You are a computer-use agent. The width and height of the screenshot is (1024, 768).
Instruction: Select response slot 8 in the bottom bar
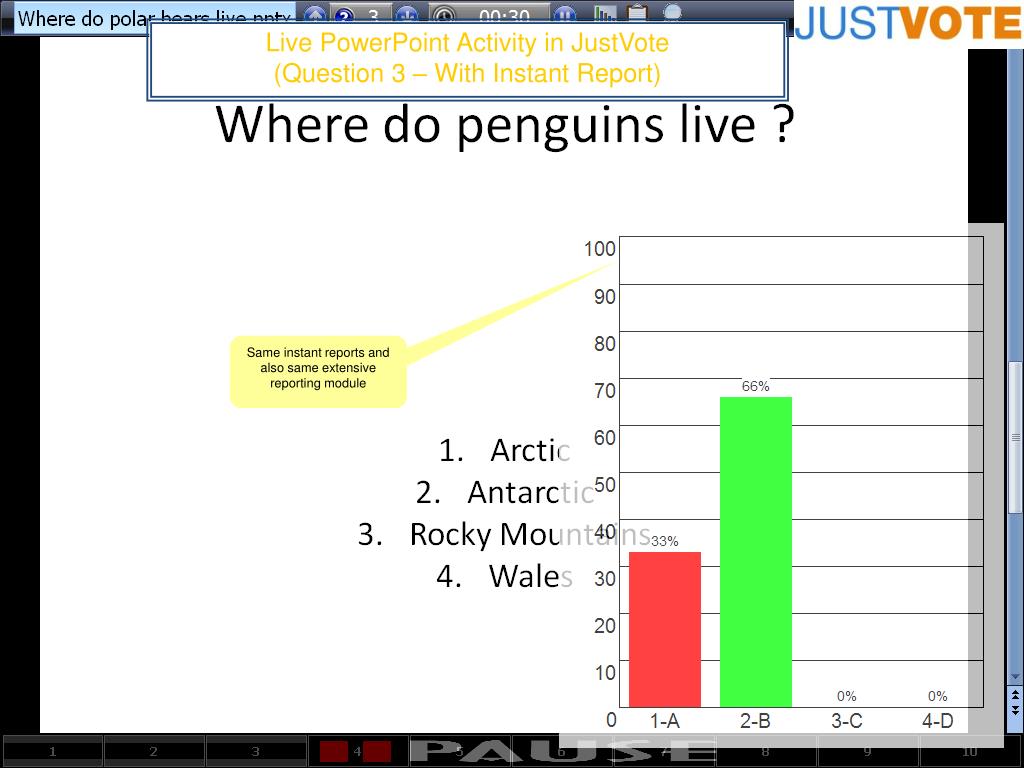(x=765, y=751)
